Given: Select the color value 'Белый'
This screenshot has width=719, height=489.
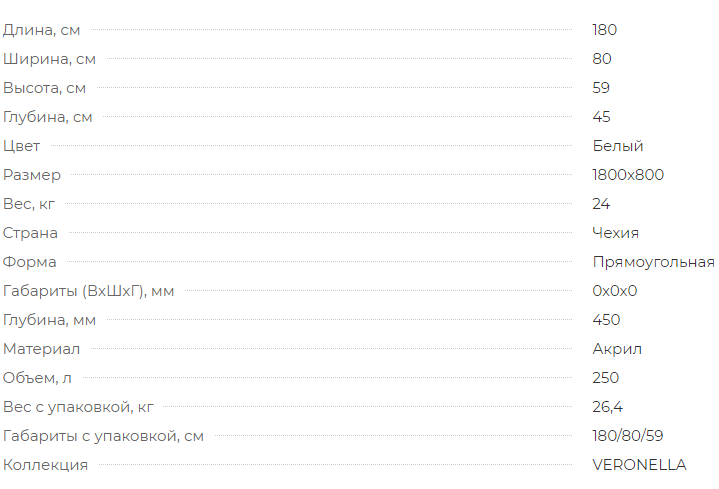Looking at the screenshot, I should pyautogui.click(x=618, y=146).
